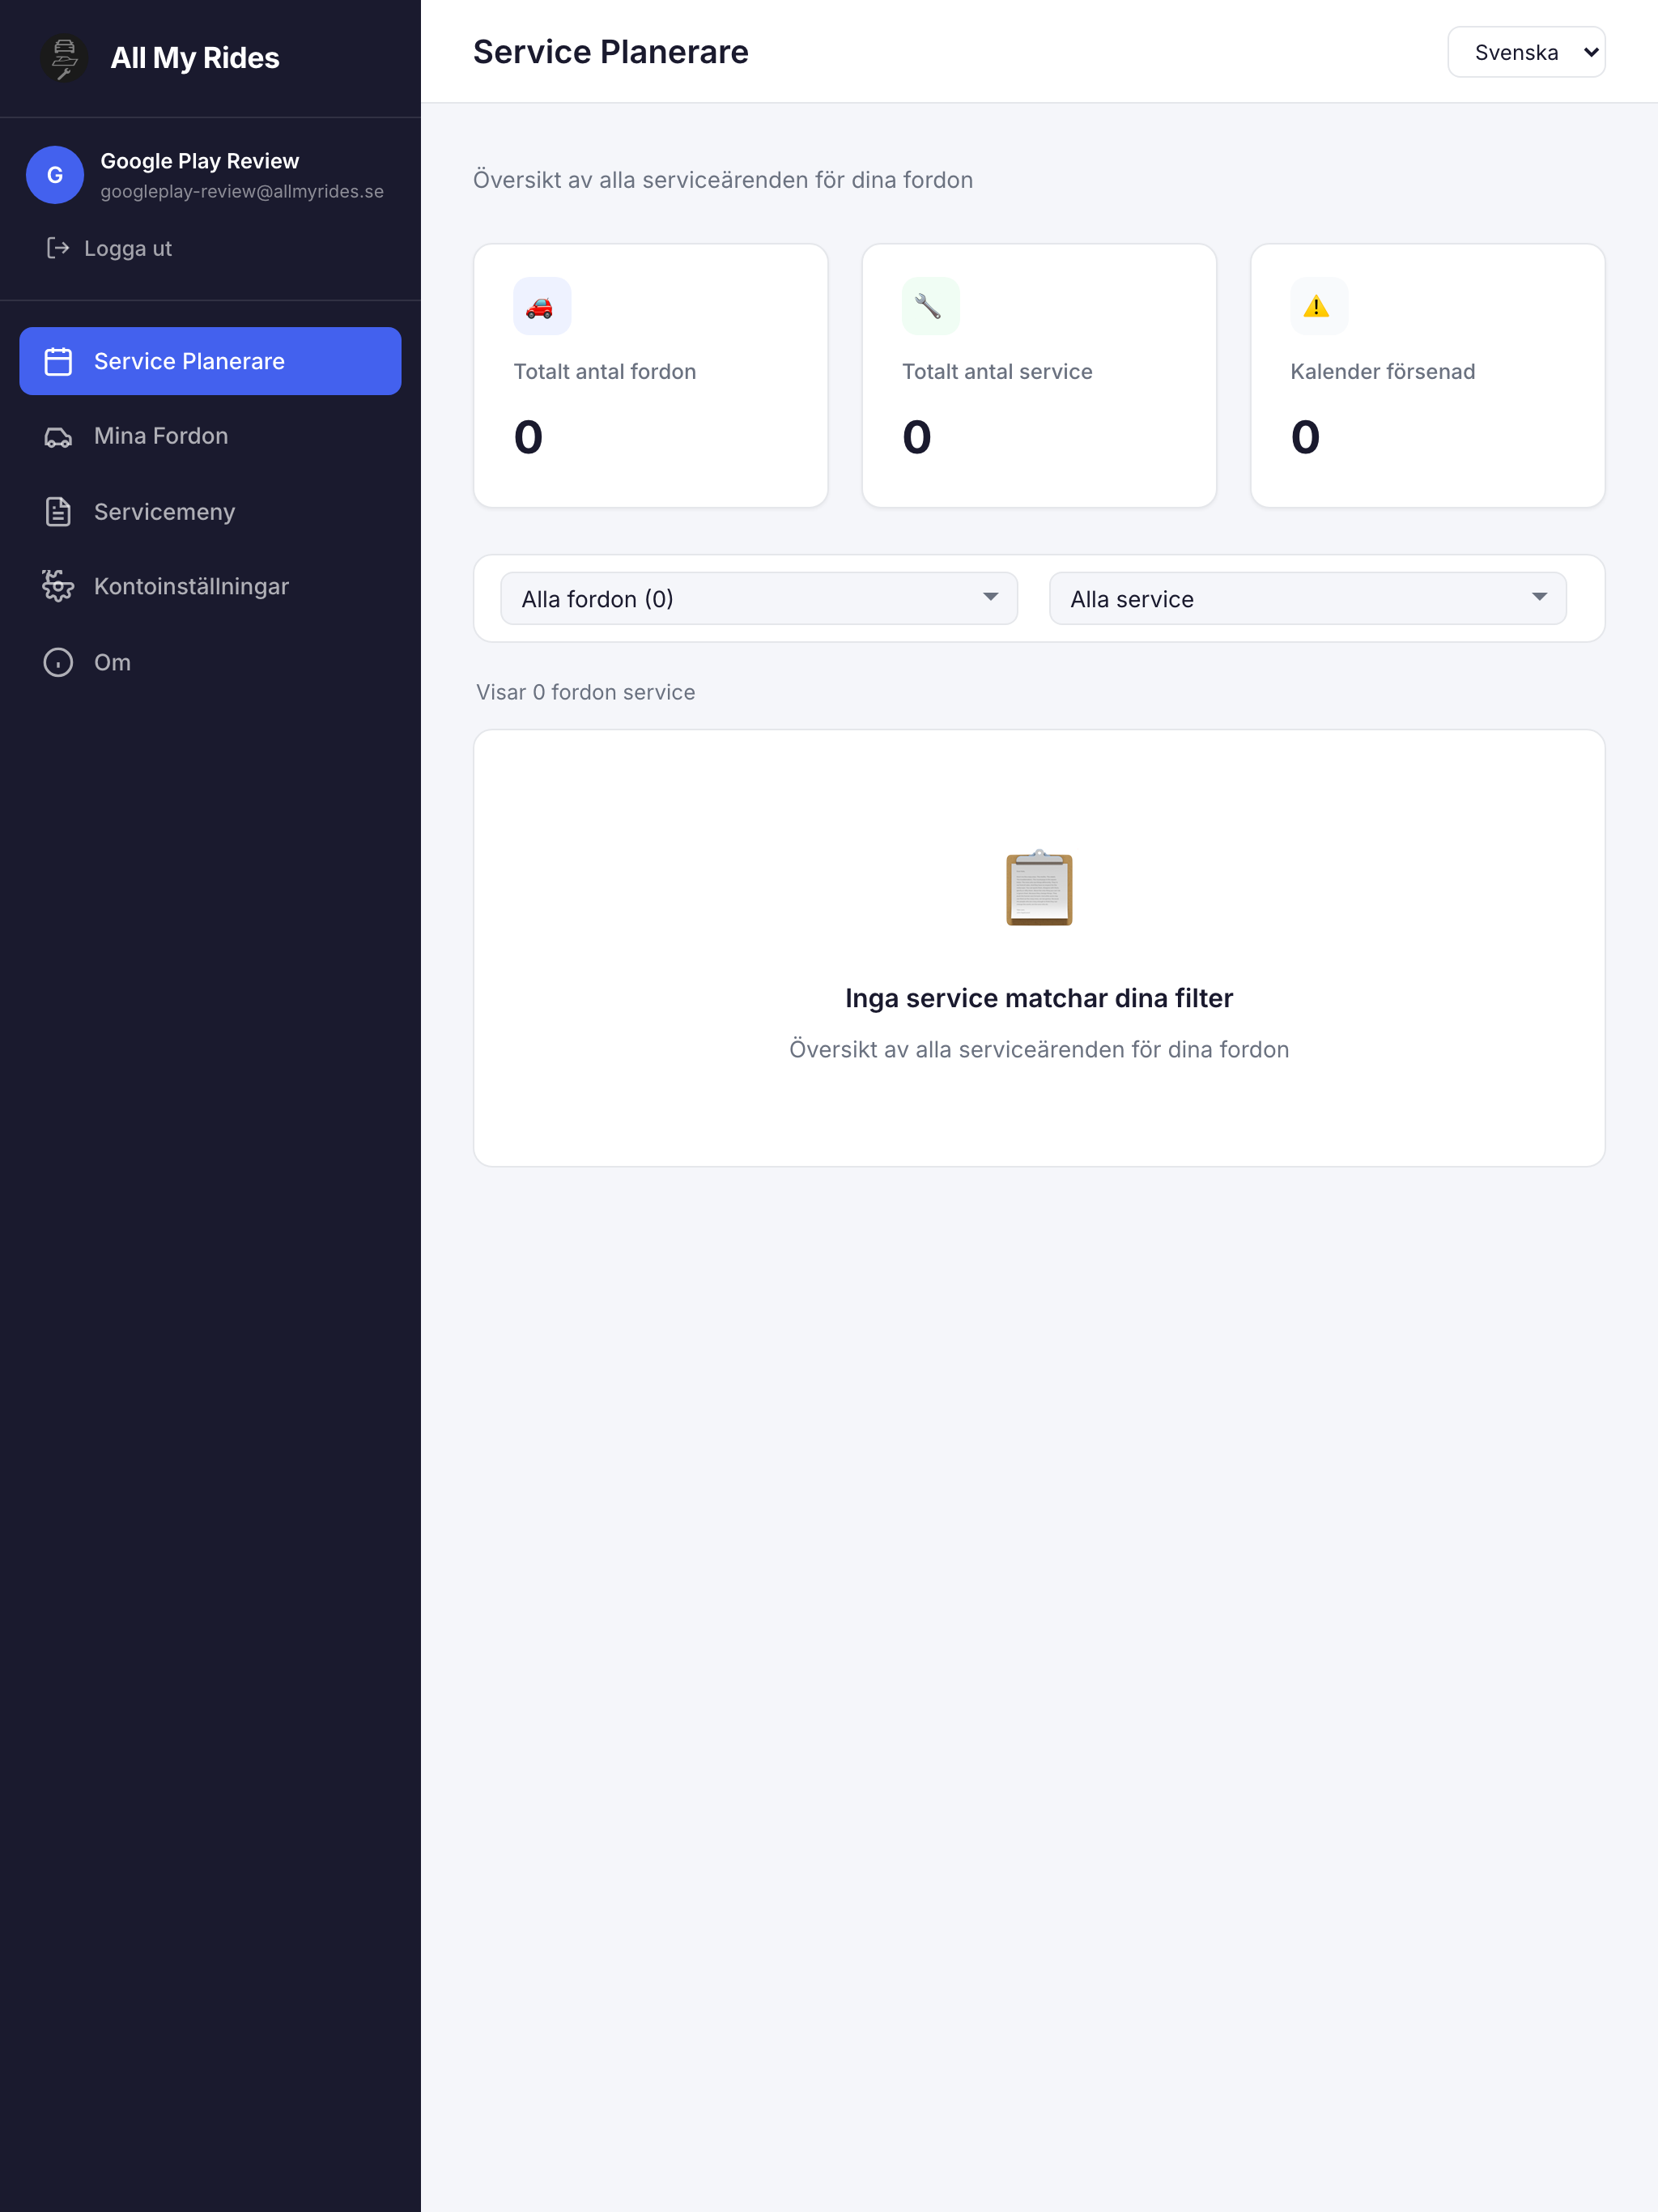Viewport: 1658px width, 2212px height.
Task: Click the googleplay-review@allmyrides.se email
Action: click(x=242, y=191)
